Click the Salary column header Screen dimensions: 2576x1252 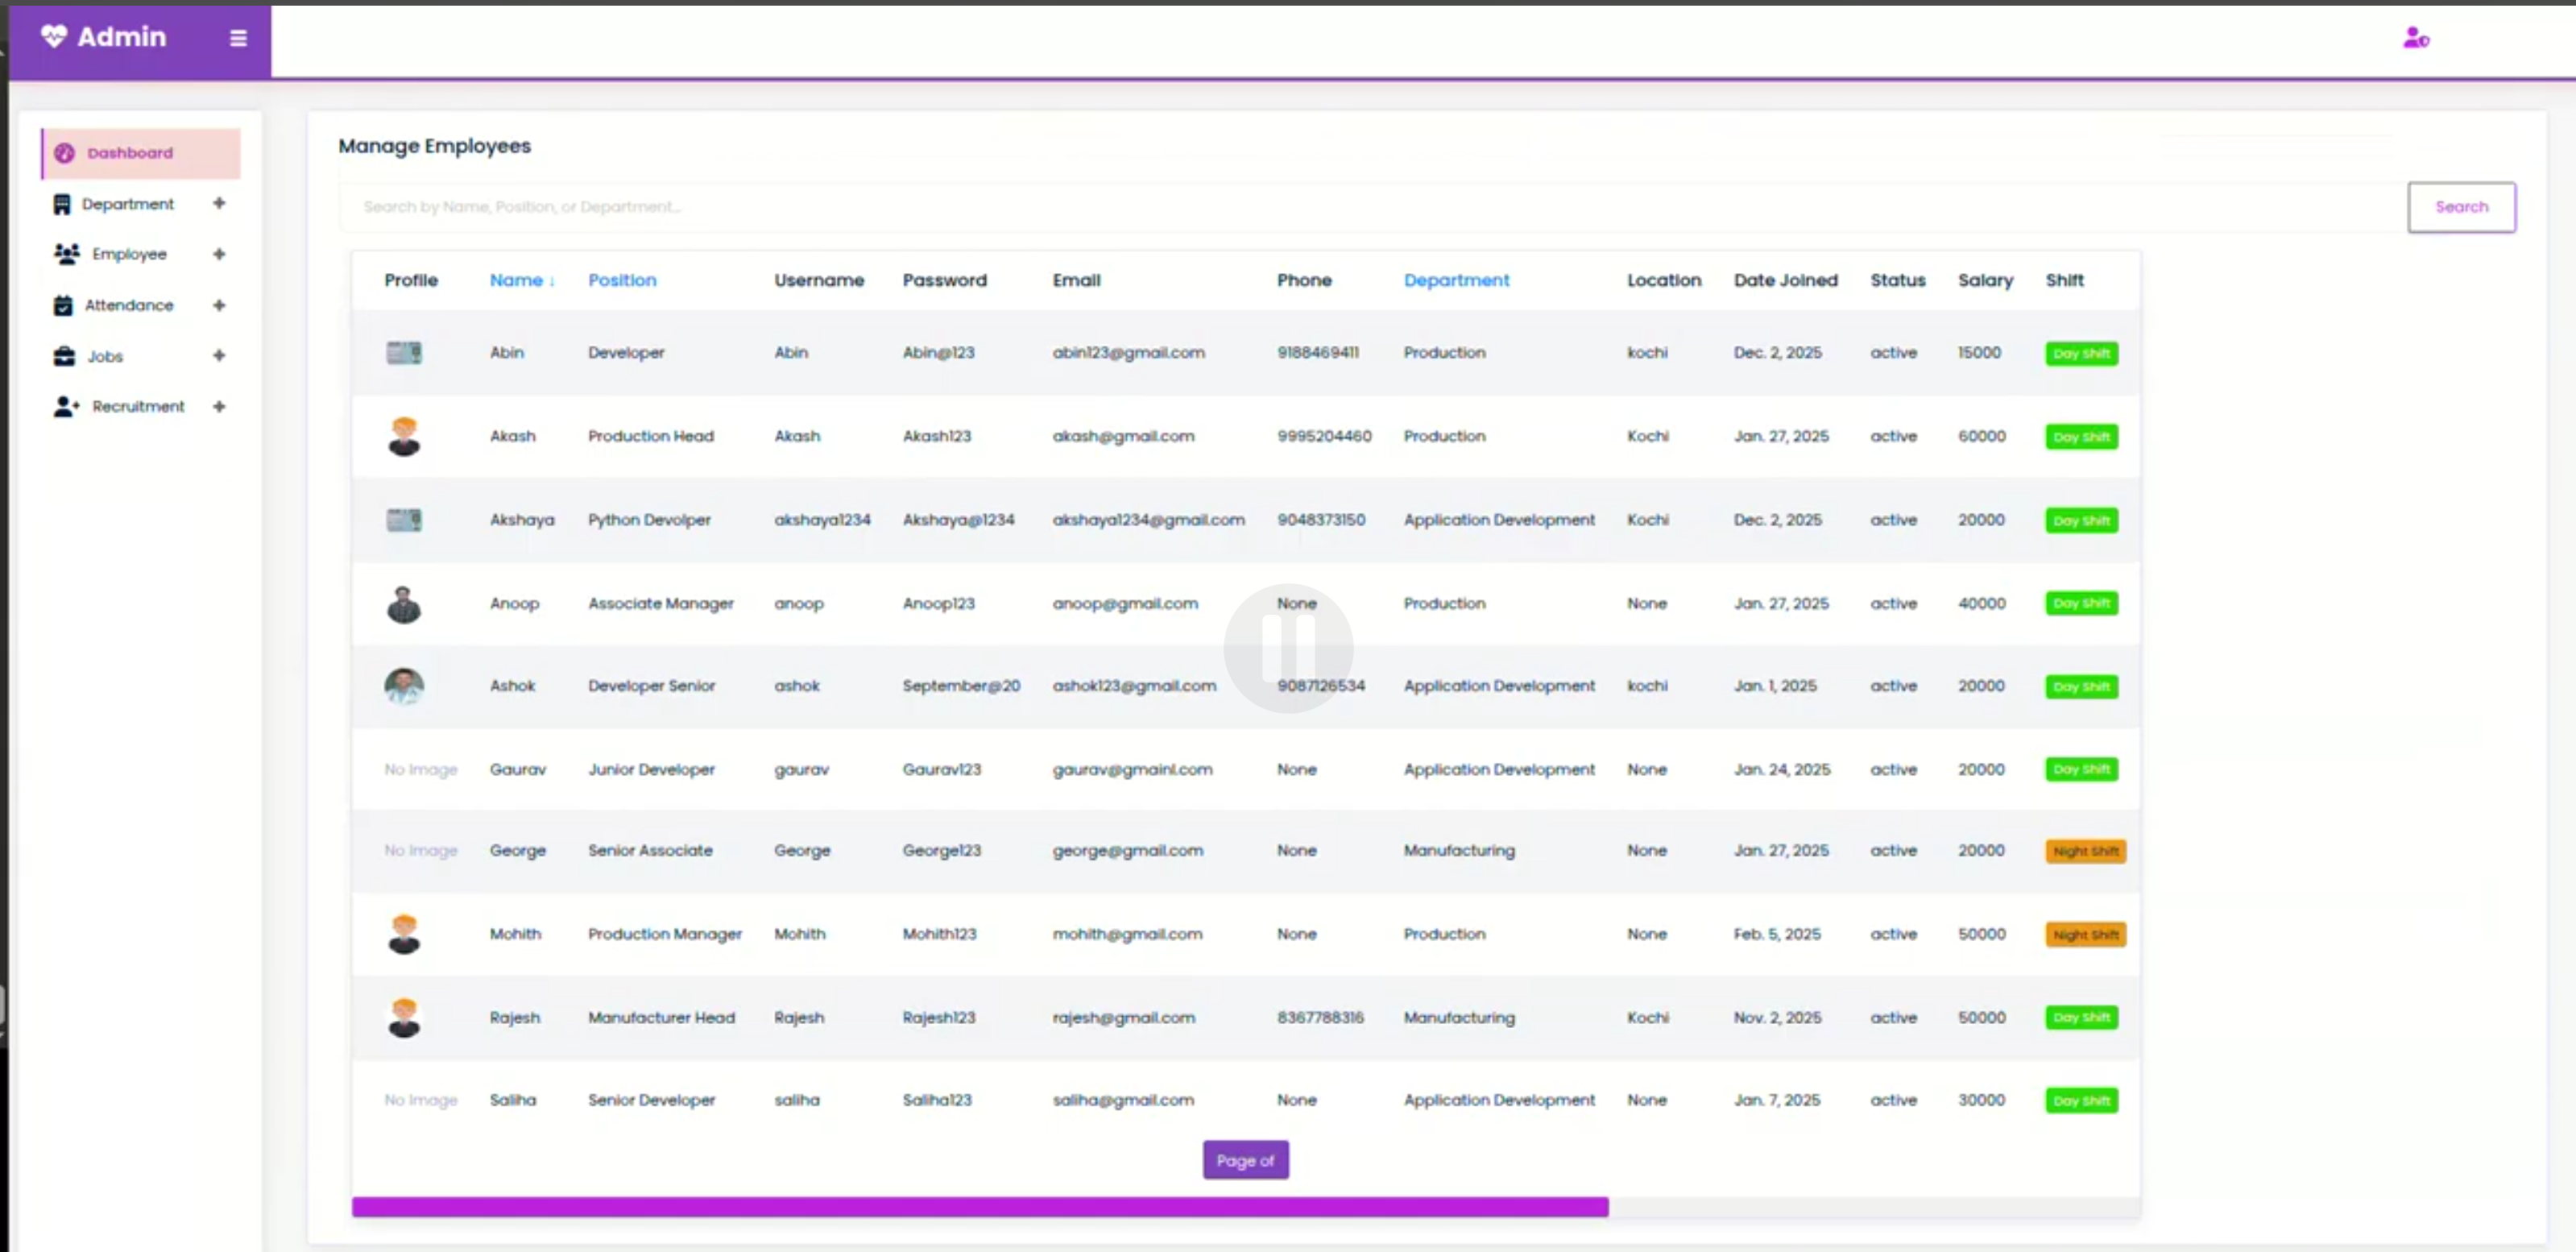point(1985,280)
